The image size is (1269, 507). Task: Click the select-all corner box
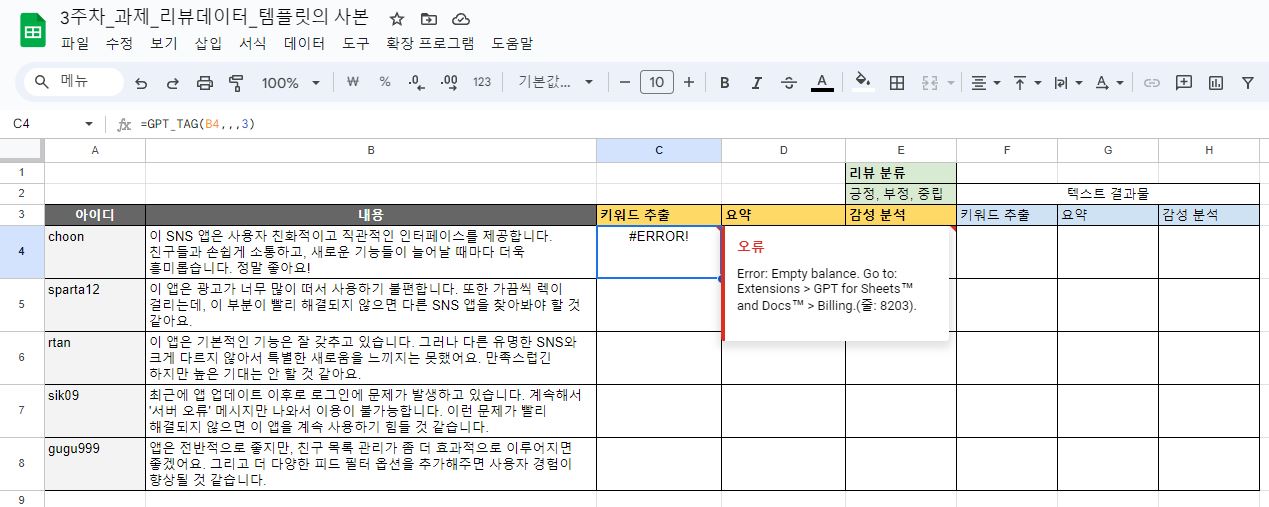coord(22,150)
